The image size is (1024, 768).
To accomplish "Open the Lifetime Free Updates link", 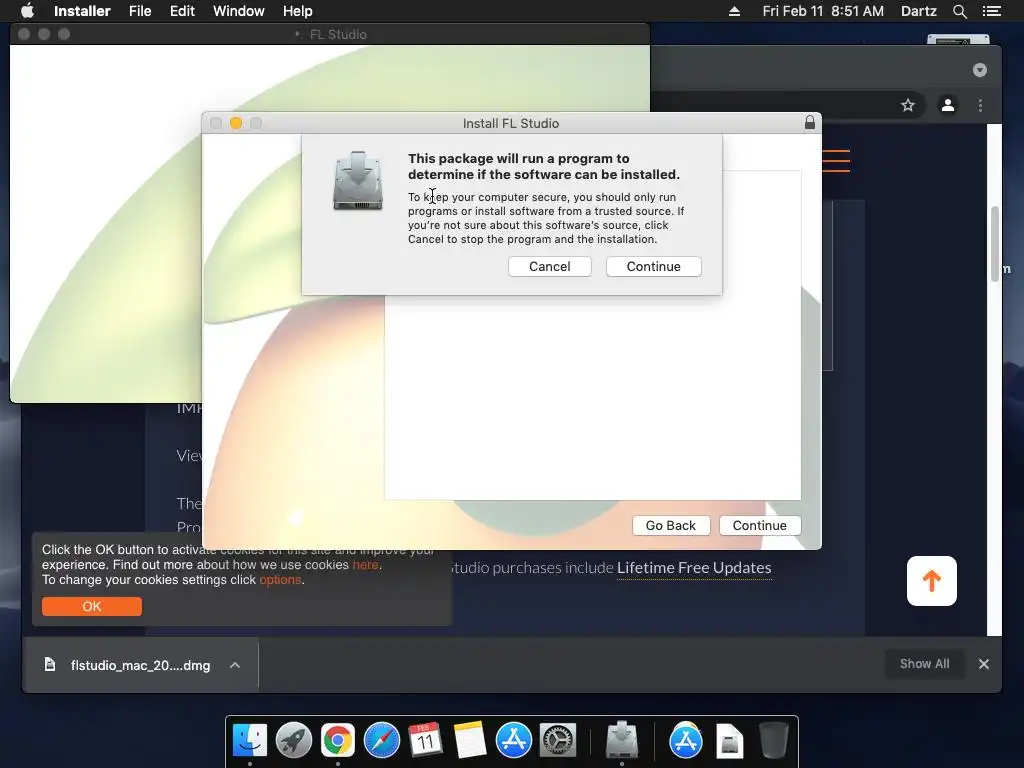I will [x=694, y=568].
